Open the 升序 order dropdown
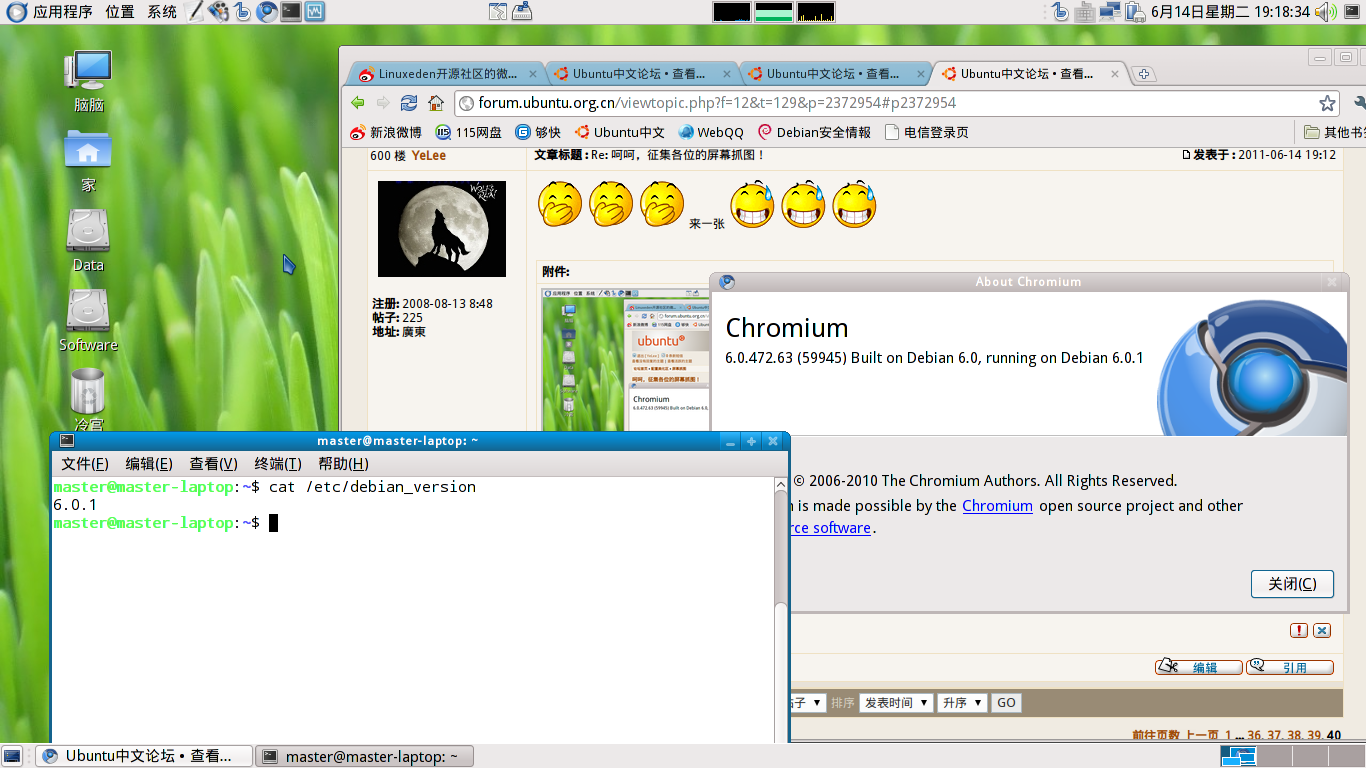Screen dimensions: 1366x768 pos(963,703)
